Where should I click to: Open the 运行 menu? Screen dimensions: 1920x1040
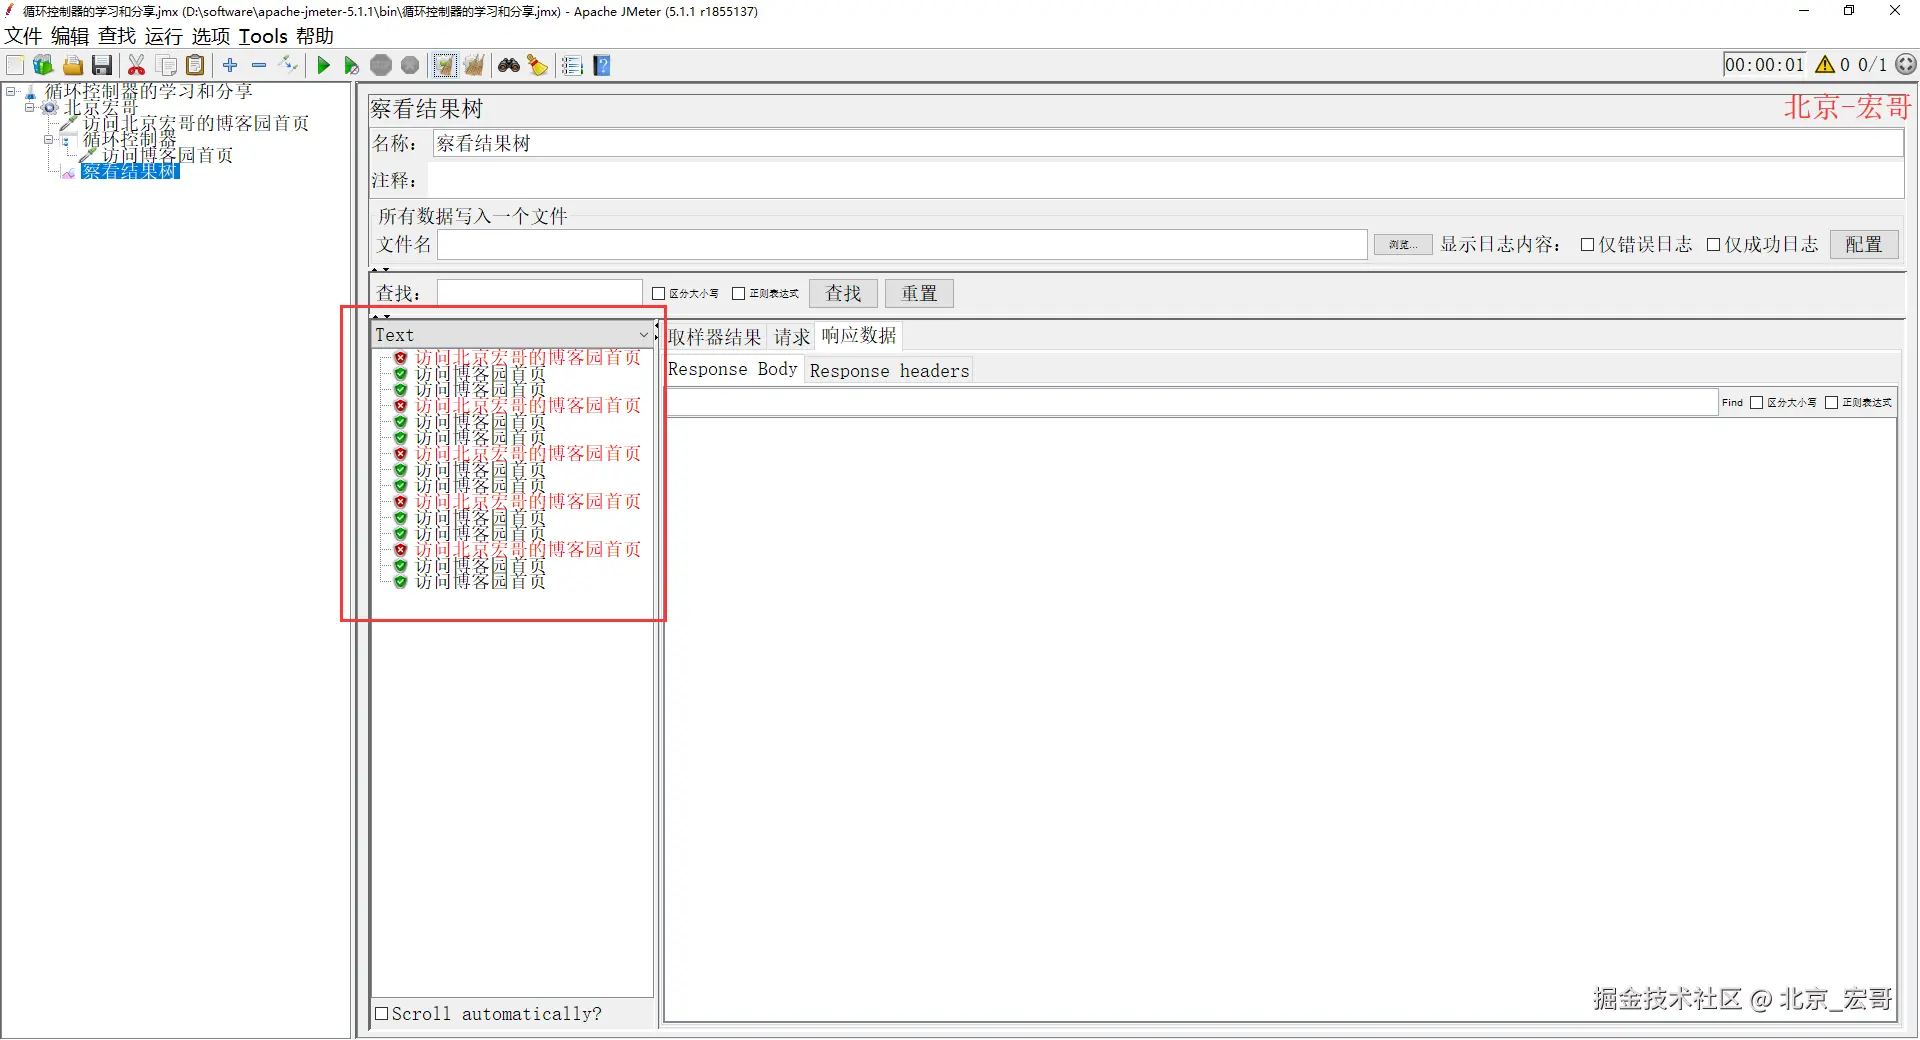coord(163,36)
